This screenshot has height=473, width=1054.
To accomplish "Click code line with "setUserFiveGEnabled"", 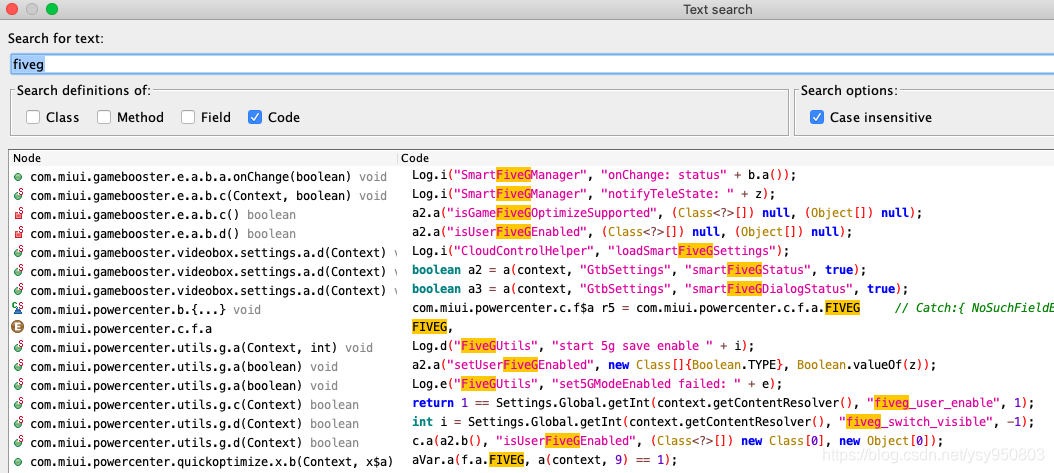I will 674,365.
